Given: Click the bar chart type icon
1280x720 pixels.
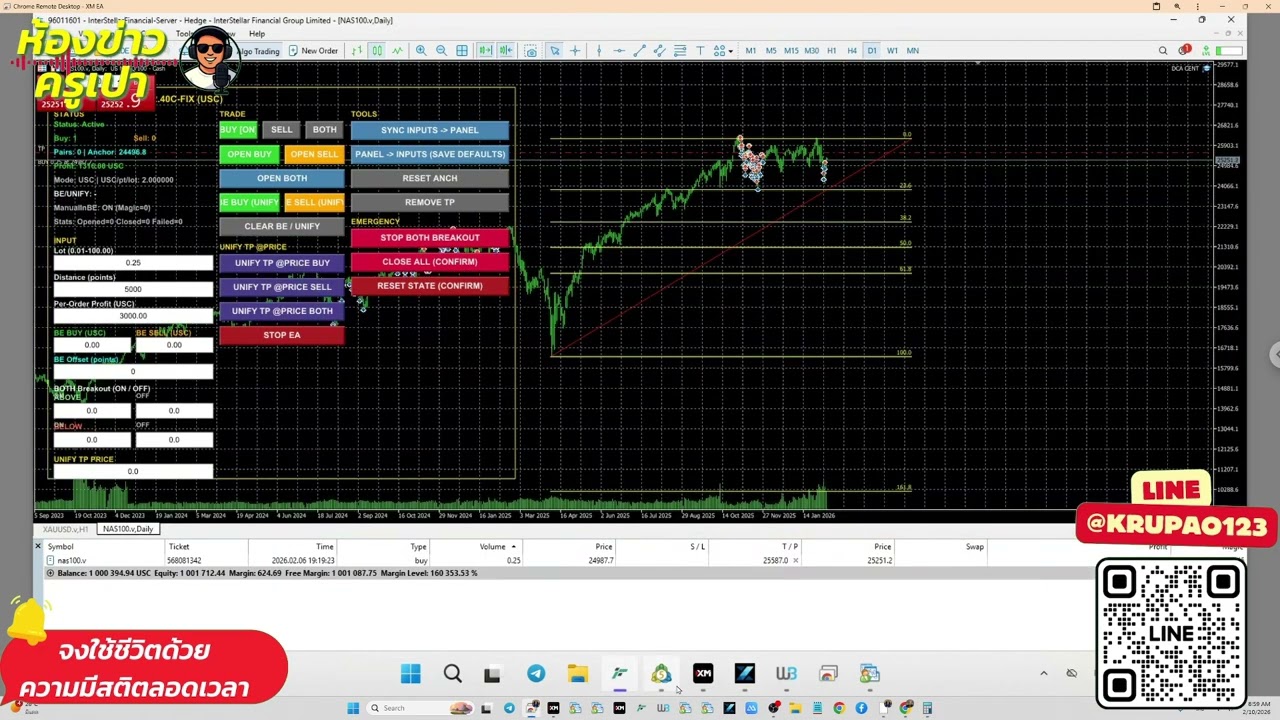Looking at the screenshot, I should [357, 51].
